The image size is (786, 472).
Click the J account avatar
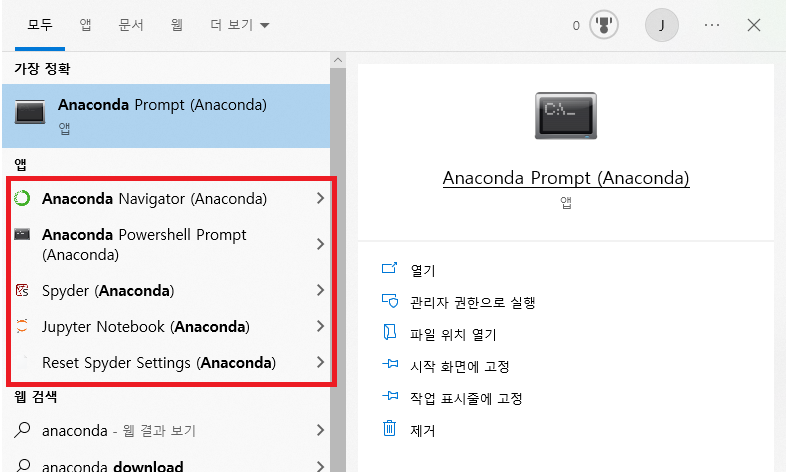(x=662, y=25)
